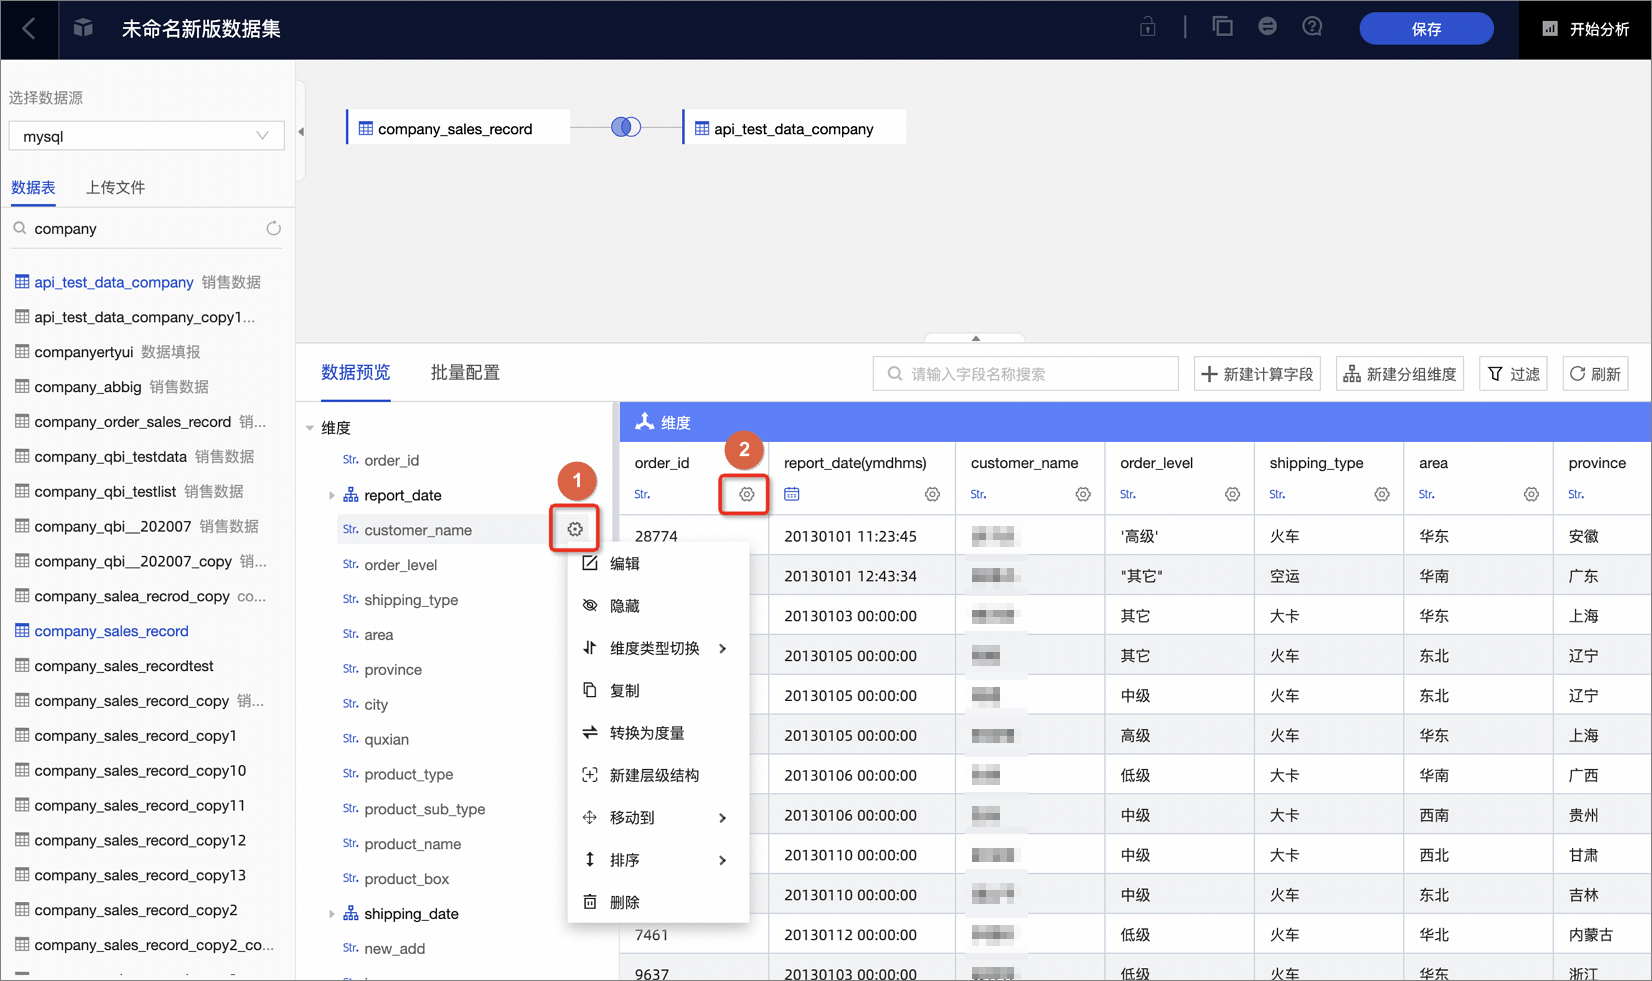
Task: Select product_box field in dimension tree
Action: 407,879
